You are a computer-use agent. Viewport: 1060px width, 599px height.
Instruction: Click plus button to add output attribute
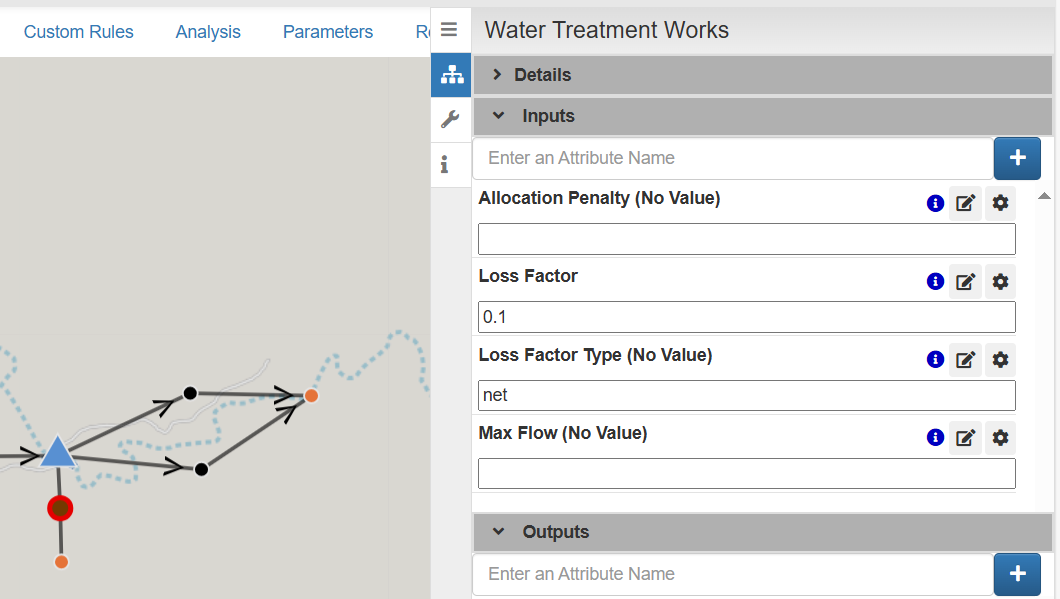(1017, 574)
